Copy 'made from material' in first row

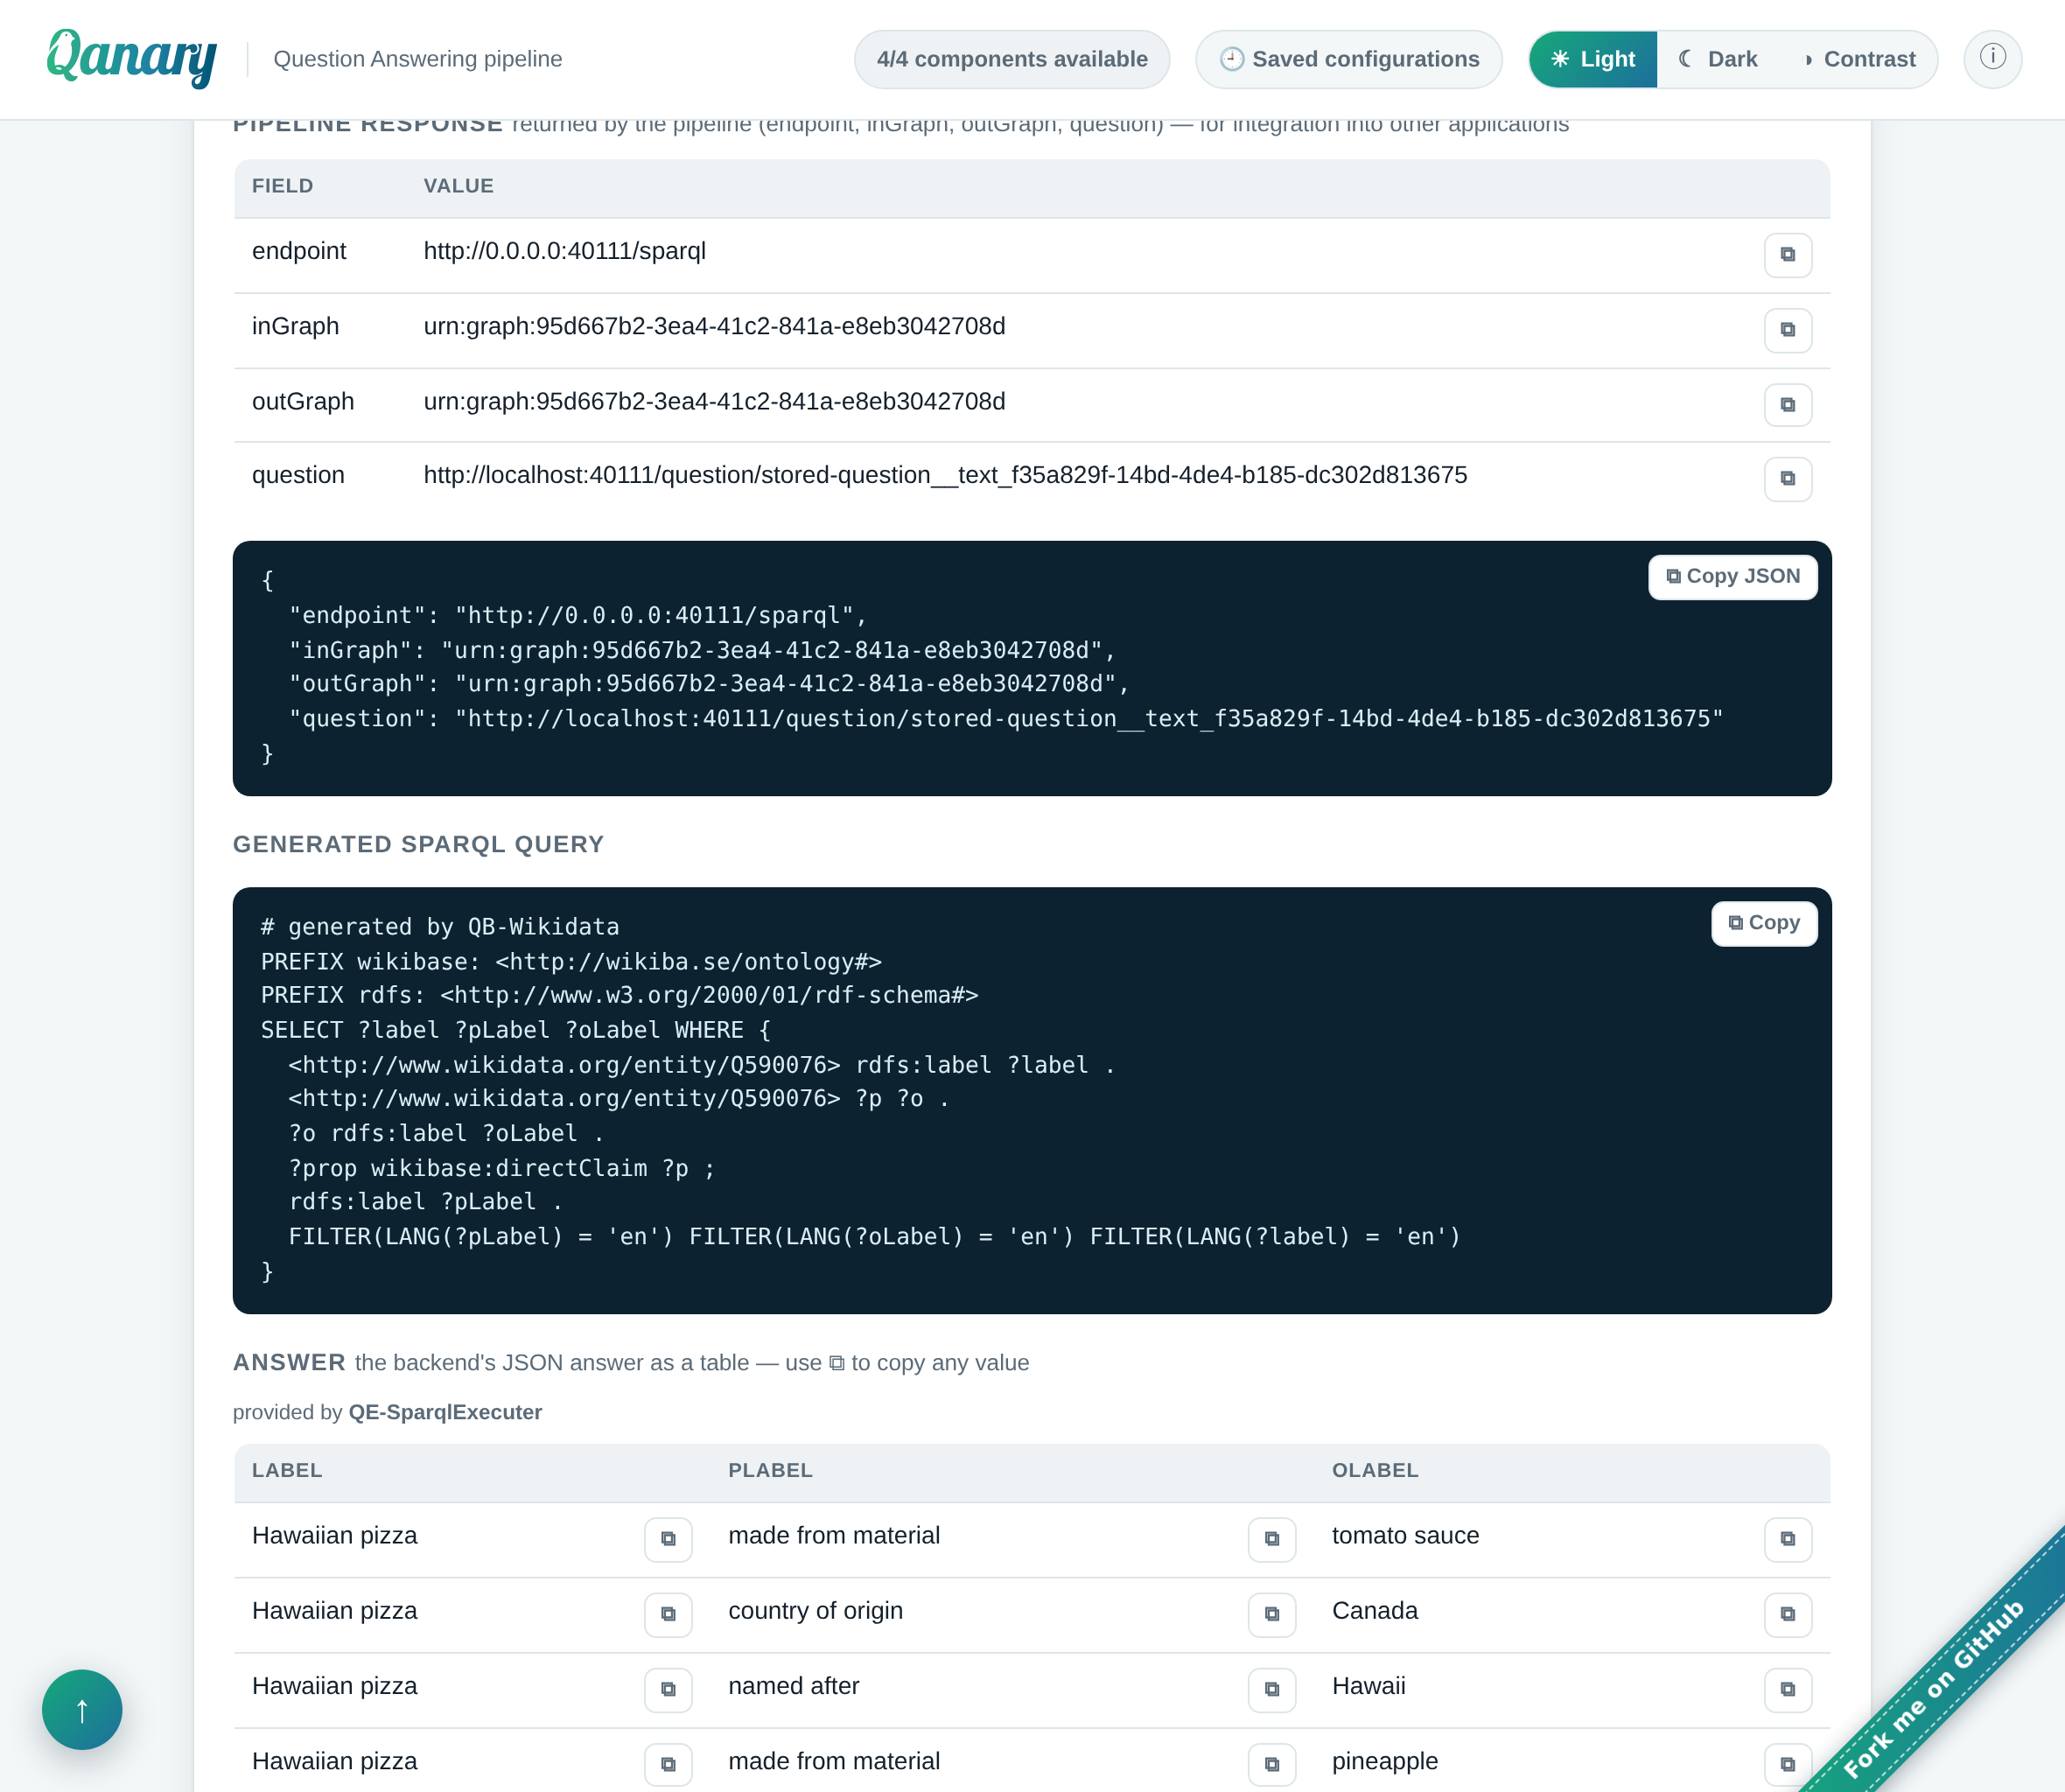(x=1271, y=1539)
